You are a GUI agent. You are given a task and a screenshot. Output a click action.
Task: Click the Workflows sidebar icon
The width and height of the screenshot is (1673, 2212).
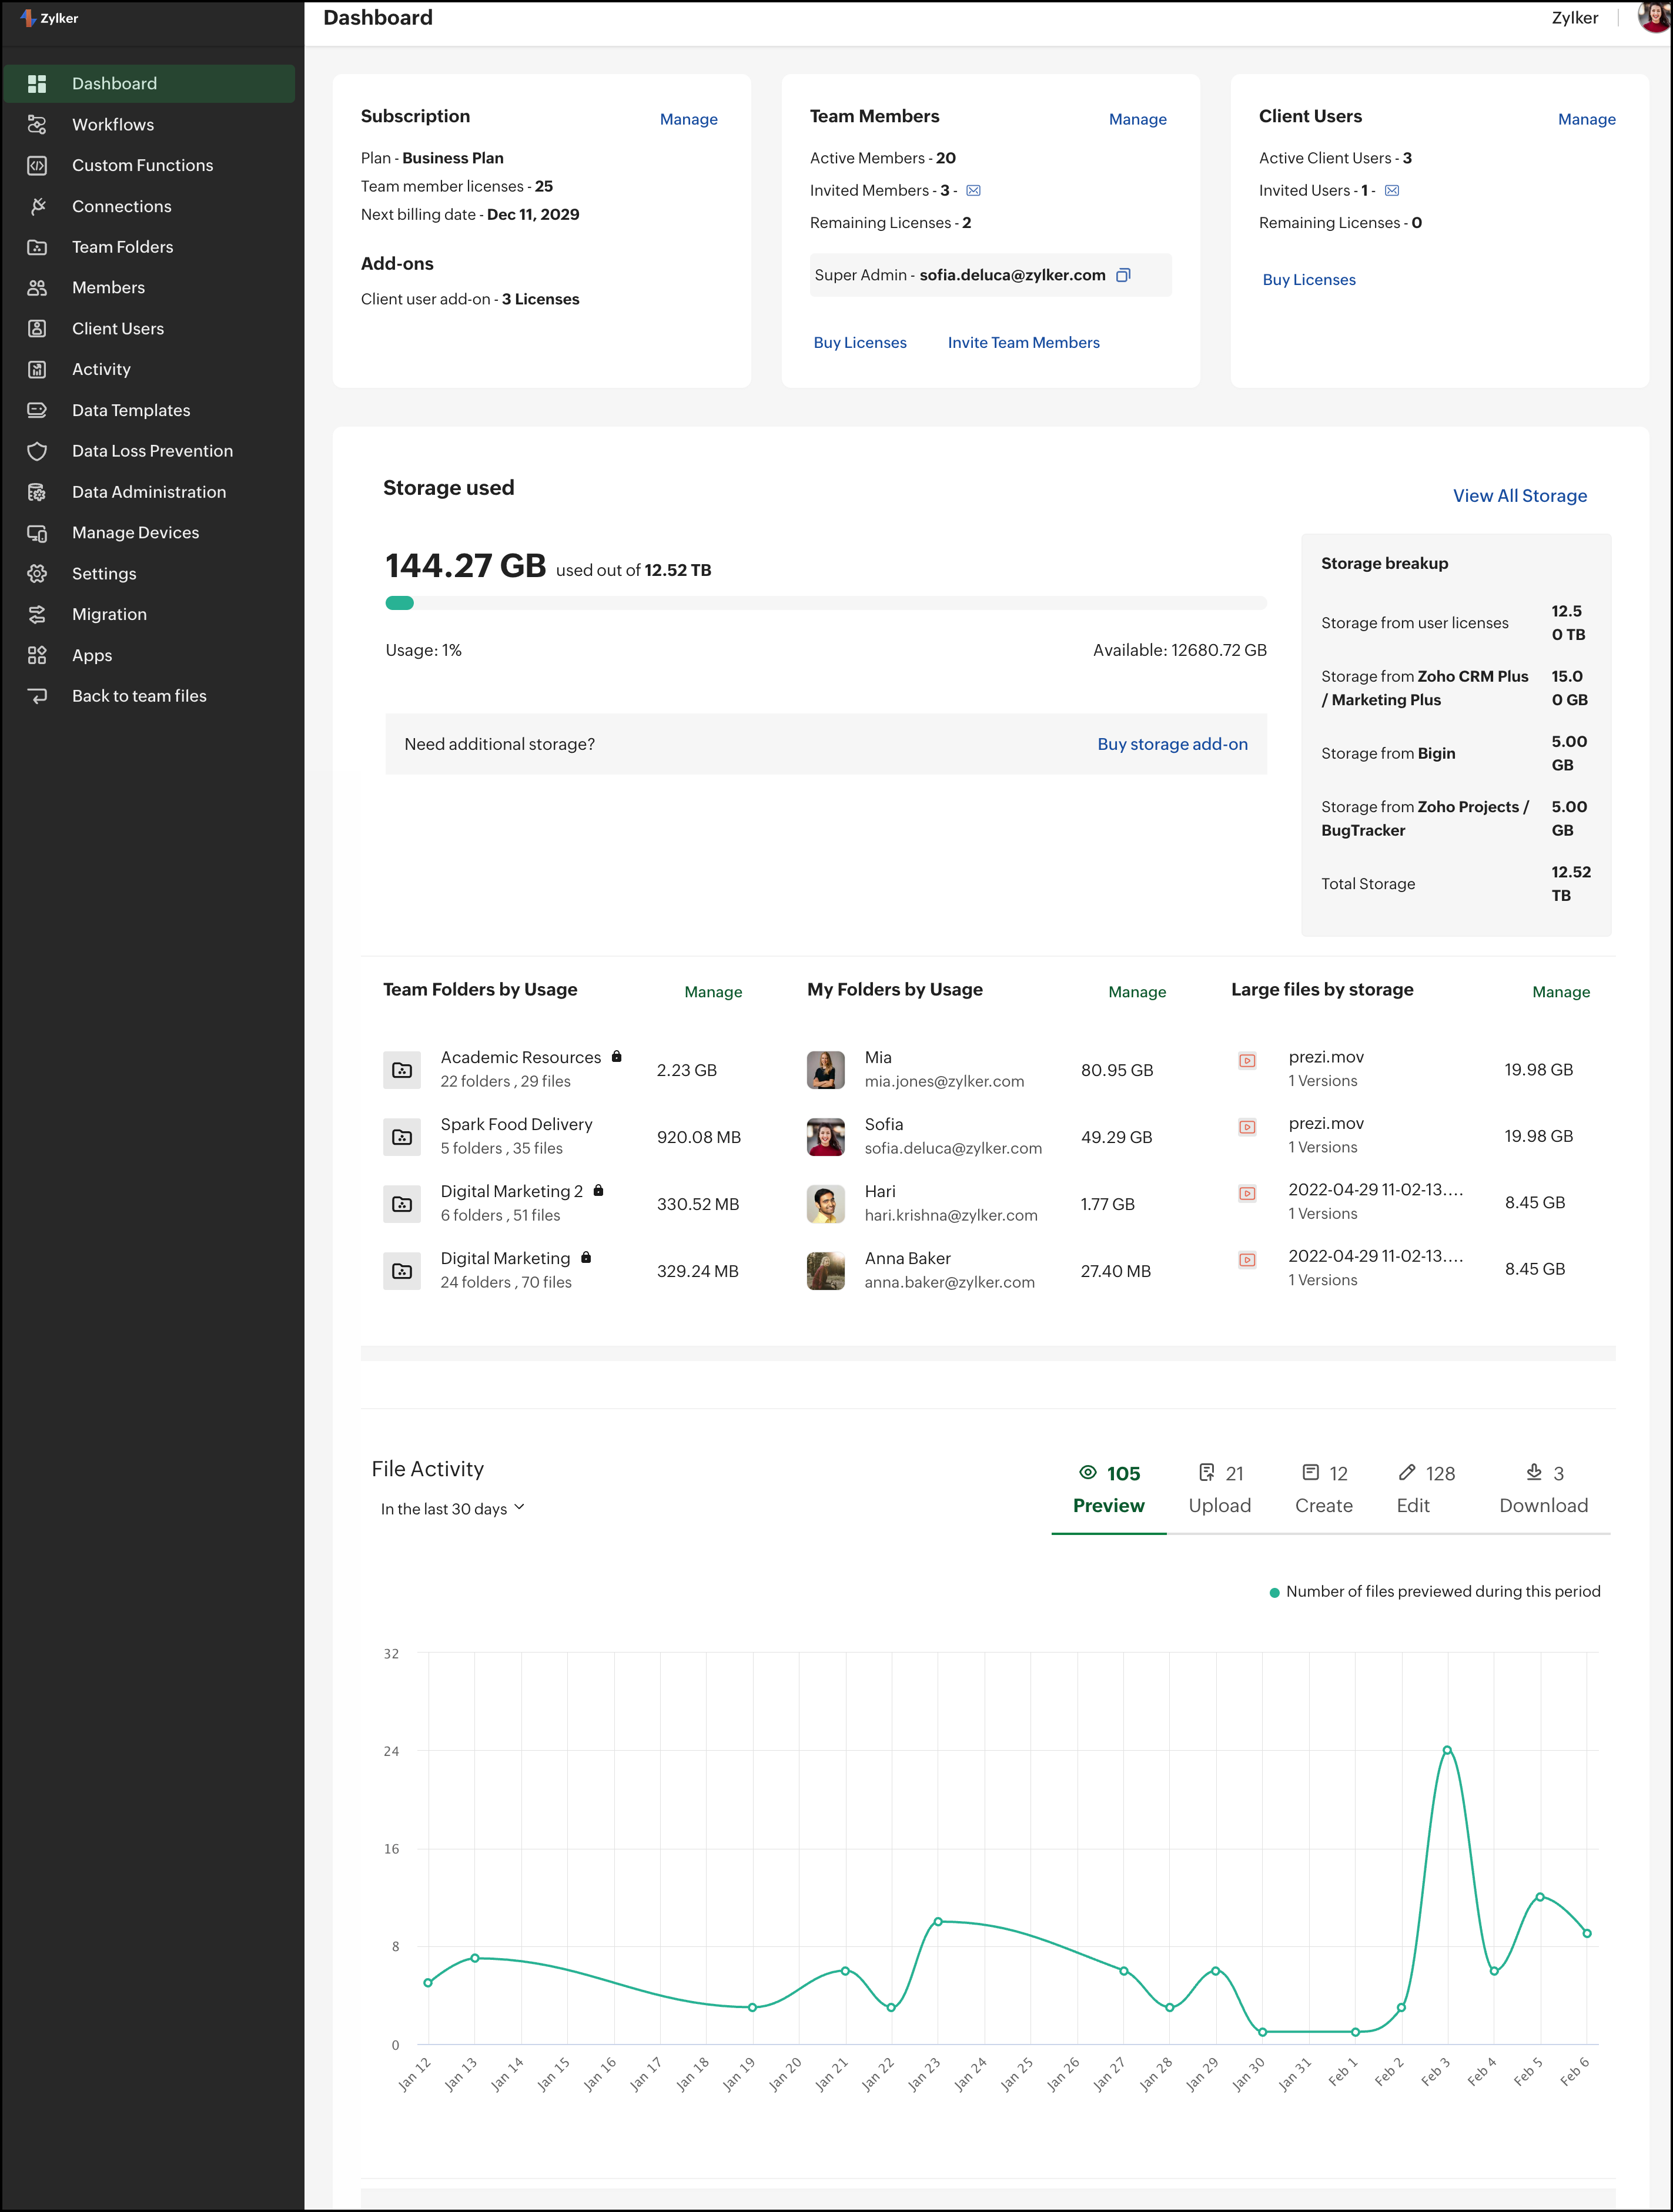pos(37,124)
